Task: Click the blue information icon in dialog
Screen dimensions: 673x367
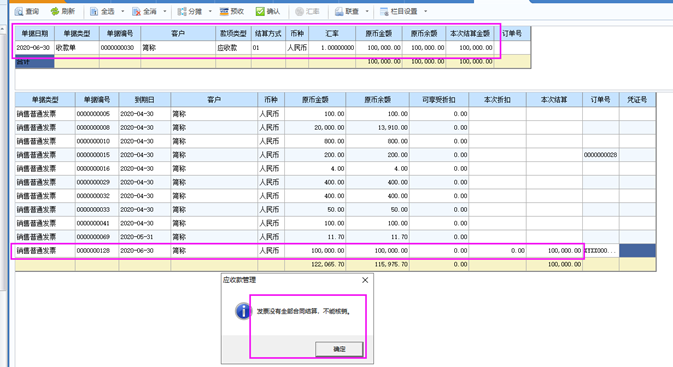Action: pyautogui.click(x=243, y=311)
